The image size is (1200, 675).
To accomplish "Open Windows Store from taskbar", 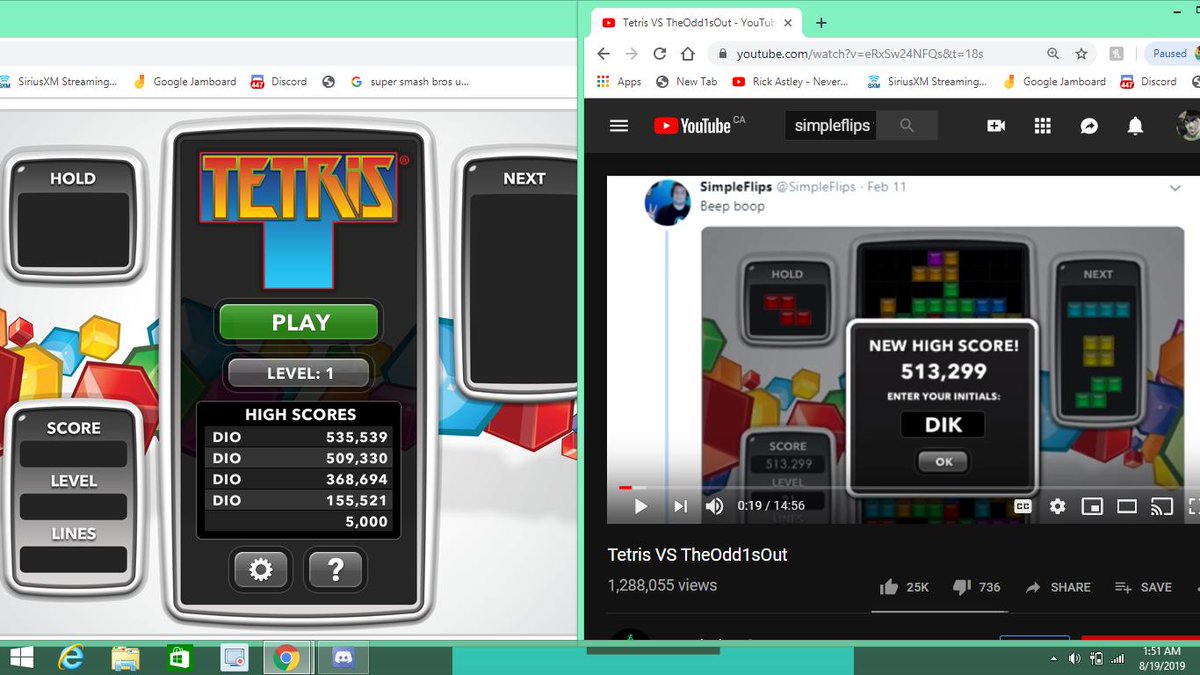I will (x=179, y=658).
